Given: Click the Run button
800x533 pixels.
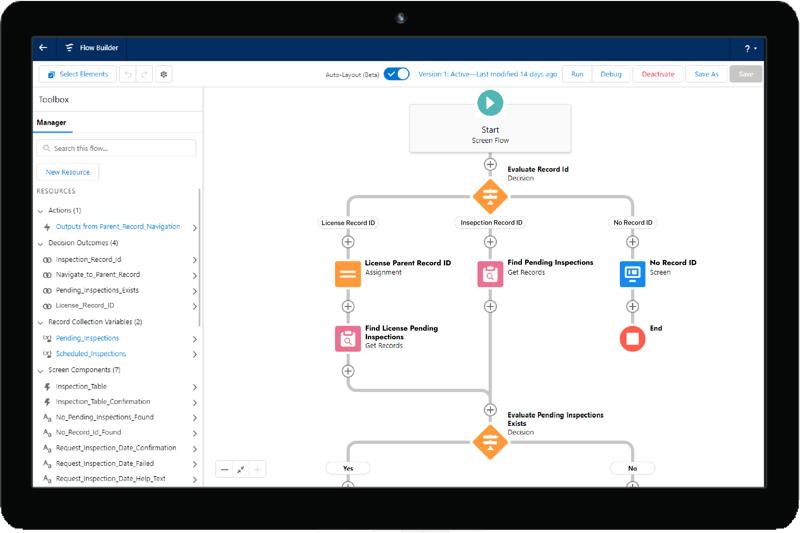Looking at the screenshot, I should pos(577,74).
